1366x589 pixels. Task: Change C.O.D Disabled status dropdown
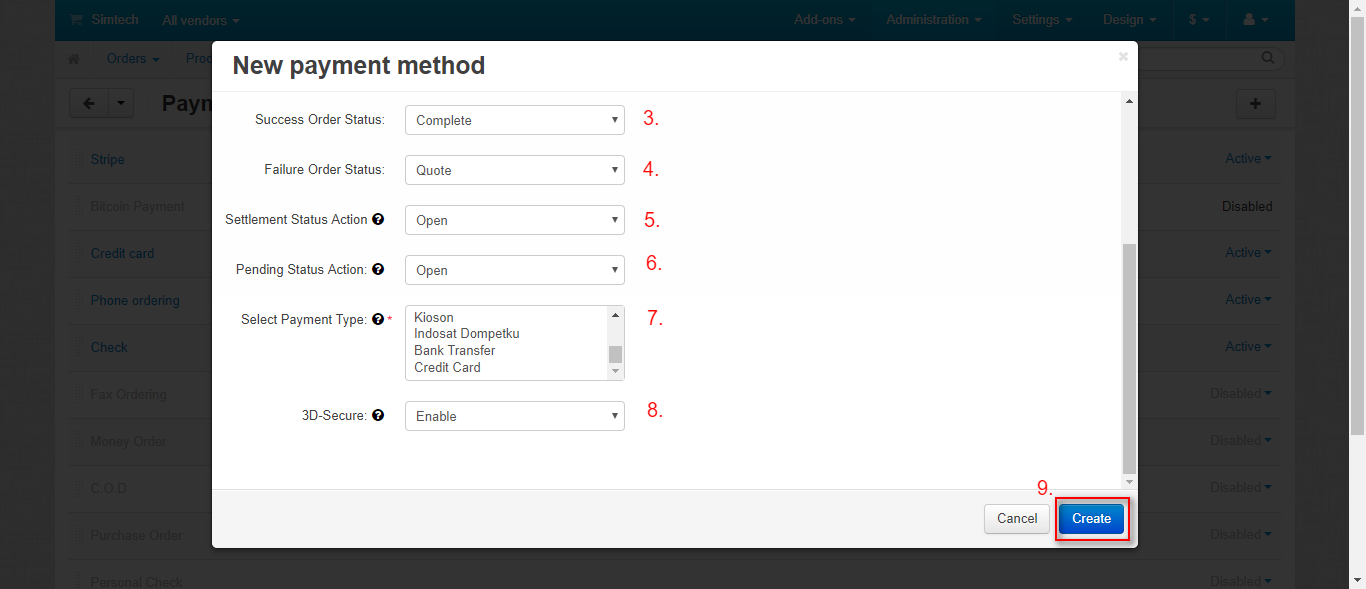tap(1241, 487)
